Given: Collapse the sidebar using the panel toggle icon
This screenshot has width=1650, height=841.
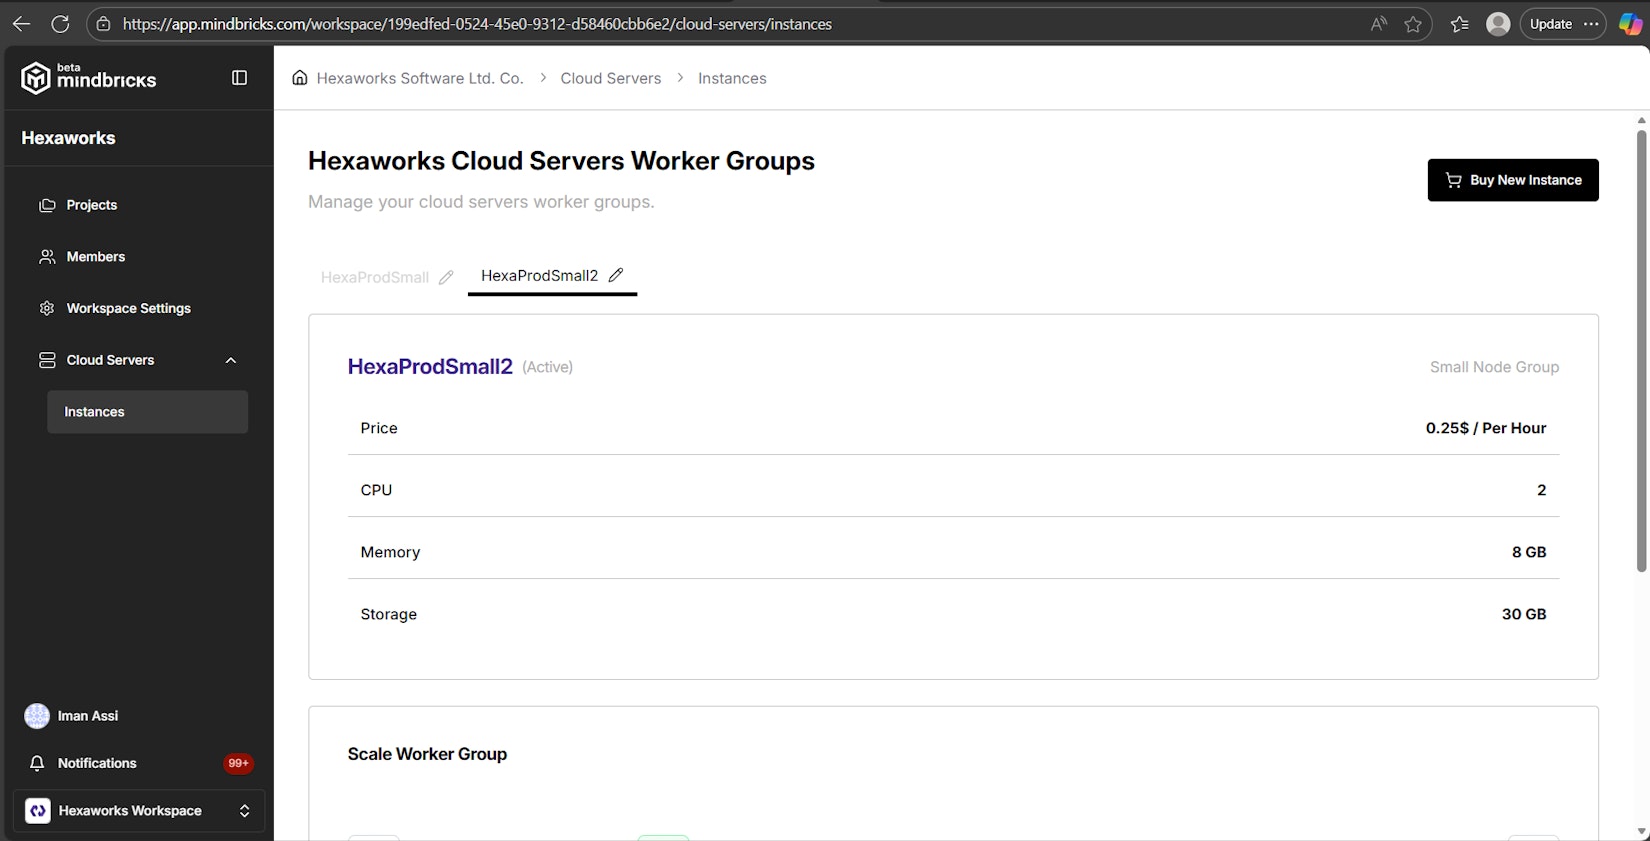Looking at the screenshot, I should 239,78.
